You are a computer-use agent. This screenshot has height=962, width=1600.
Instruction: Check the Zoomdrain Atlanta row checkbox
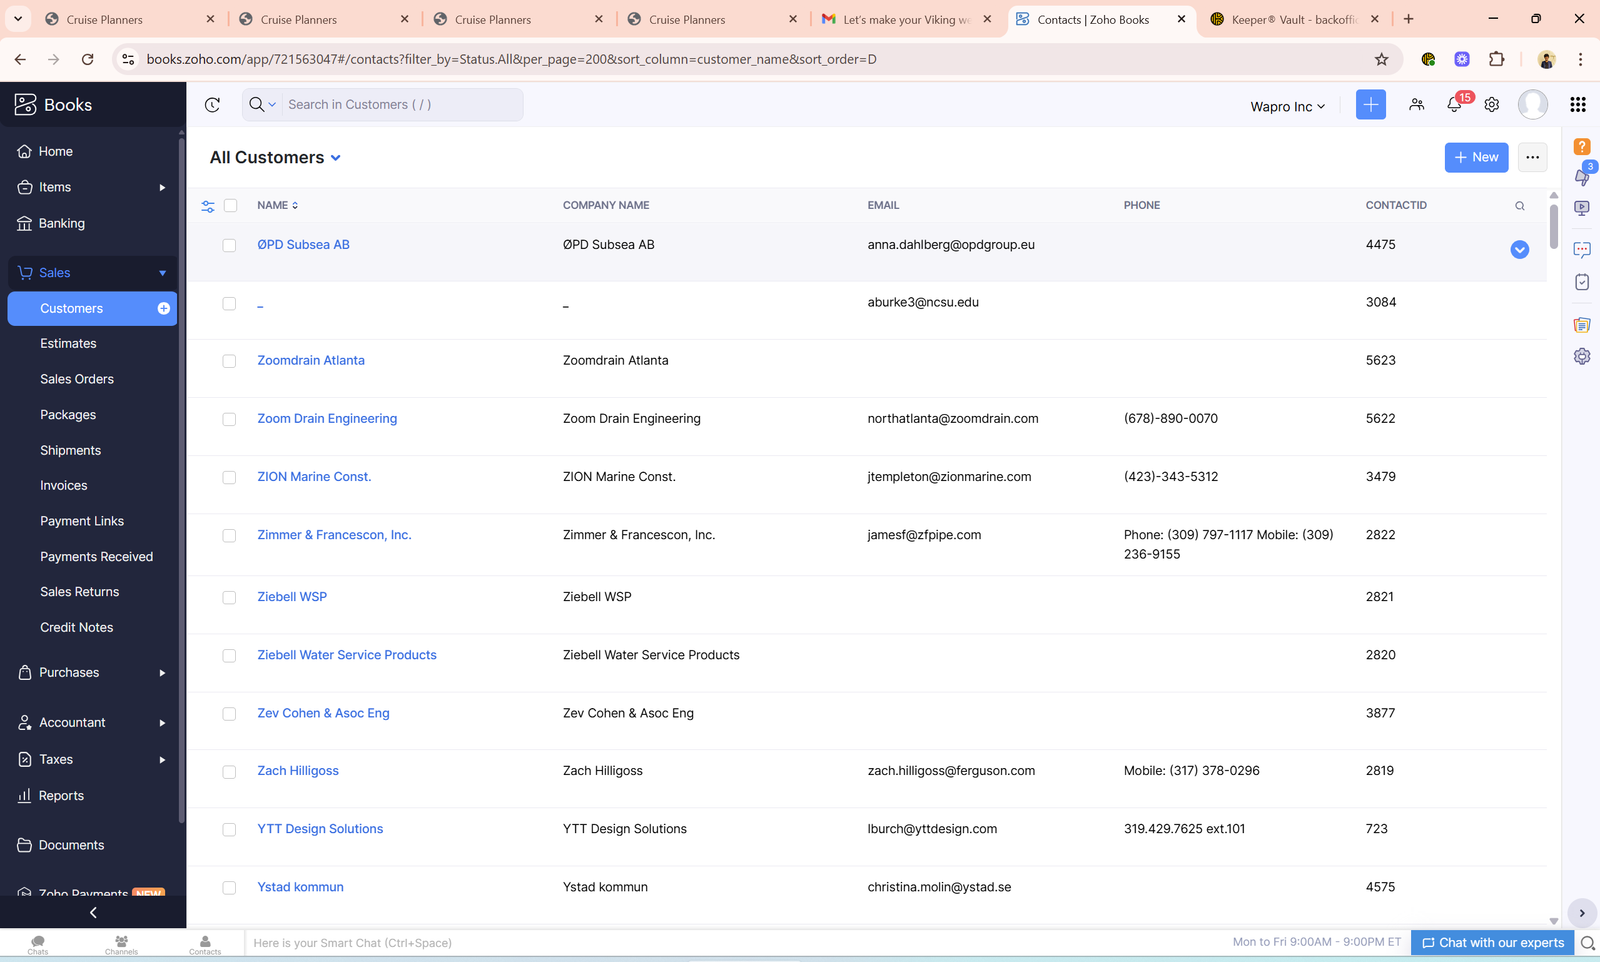click(229, 362)
